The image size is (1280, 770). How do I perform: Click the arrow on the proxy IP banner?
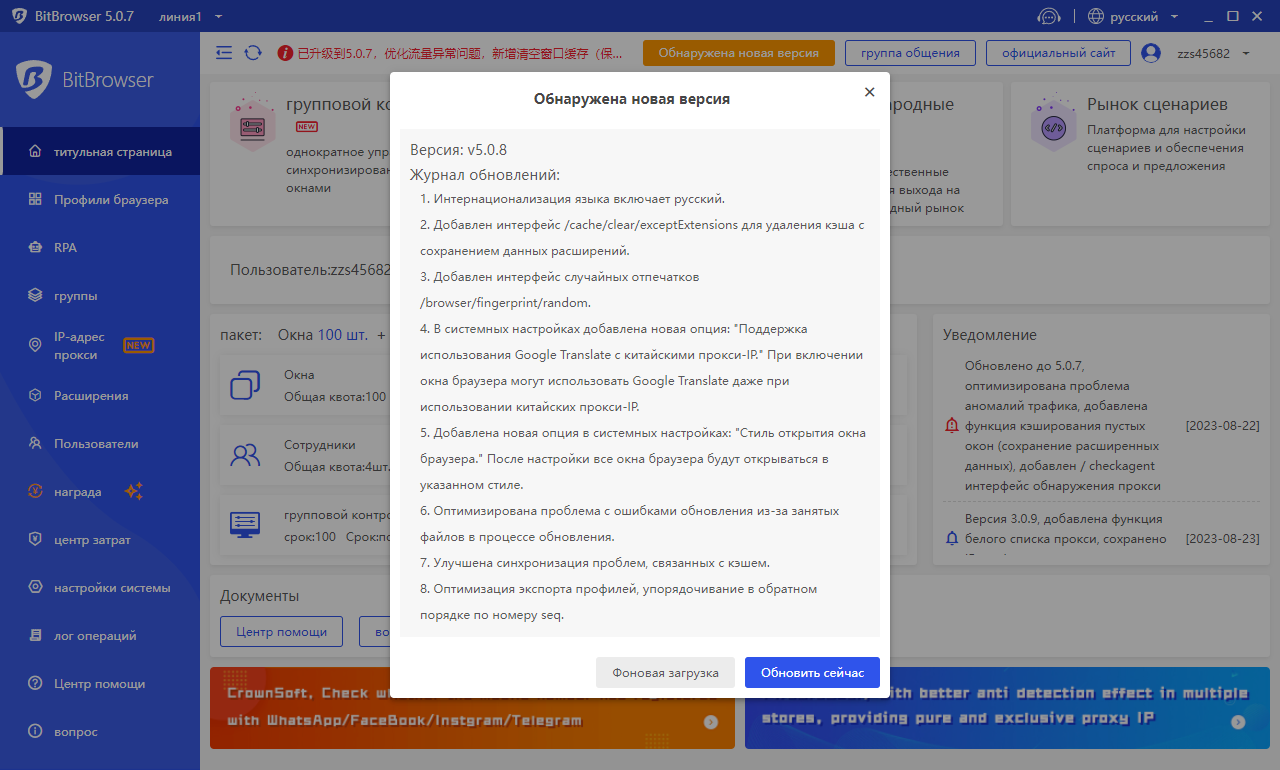tap(1238, 722)
